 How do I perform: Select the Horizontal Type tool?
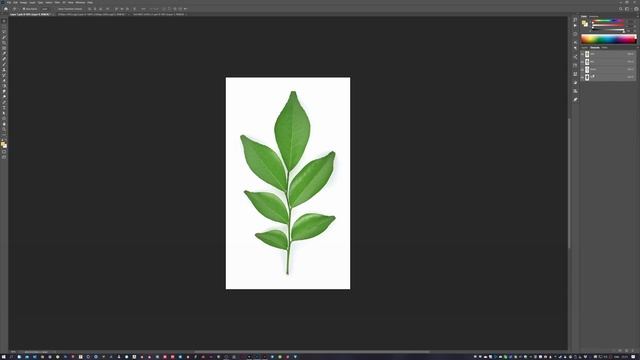[4, 107]
